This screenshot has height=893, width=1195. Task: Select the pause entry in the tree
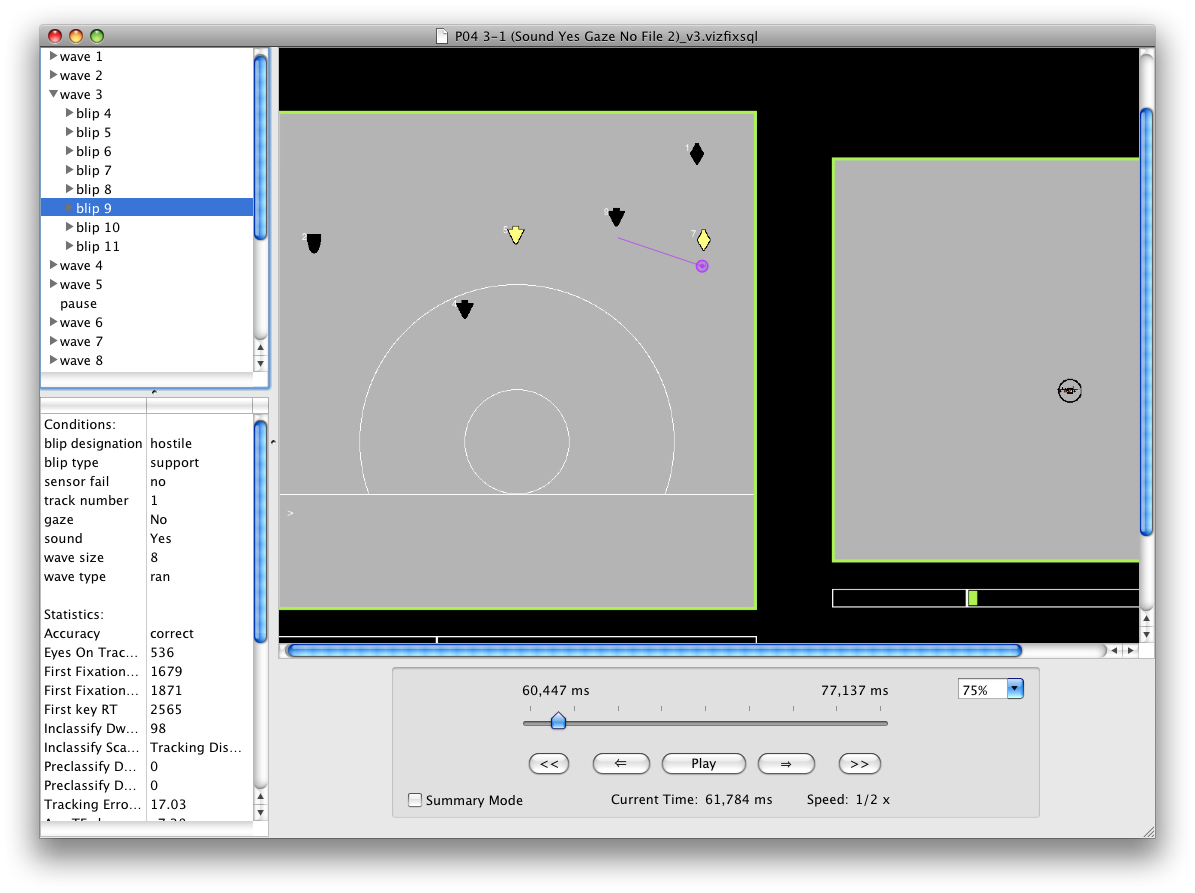pos(78,303)
